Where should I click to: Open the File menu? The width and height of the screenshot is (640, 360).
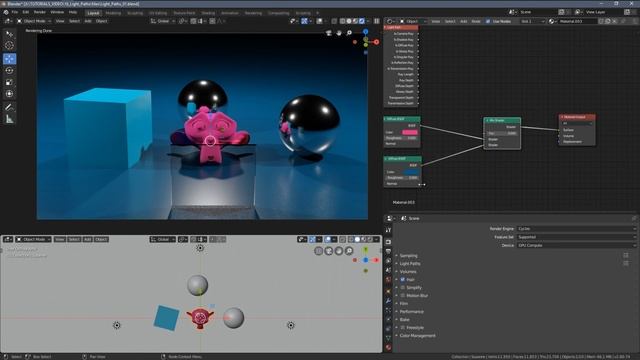pos(15,12)
